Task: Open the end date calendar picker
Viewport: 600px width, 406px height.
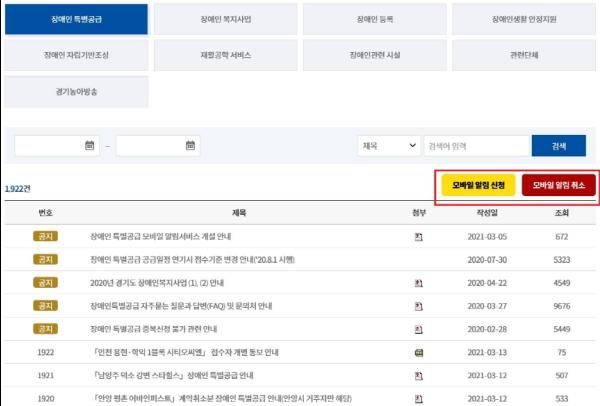Action: [x=191, y=146]
